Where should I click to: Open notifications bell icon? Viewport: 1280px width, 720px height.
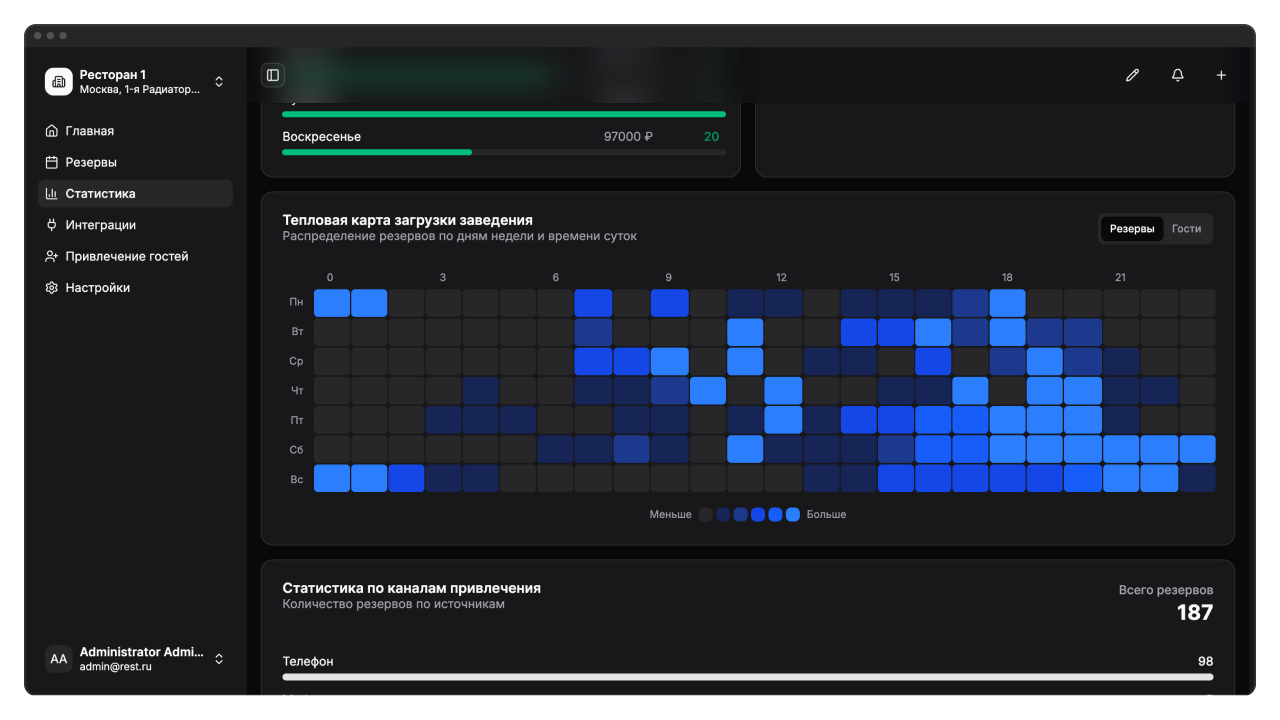(1177, 75)
